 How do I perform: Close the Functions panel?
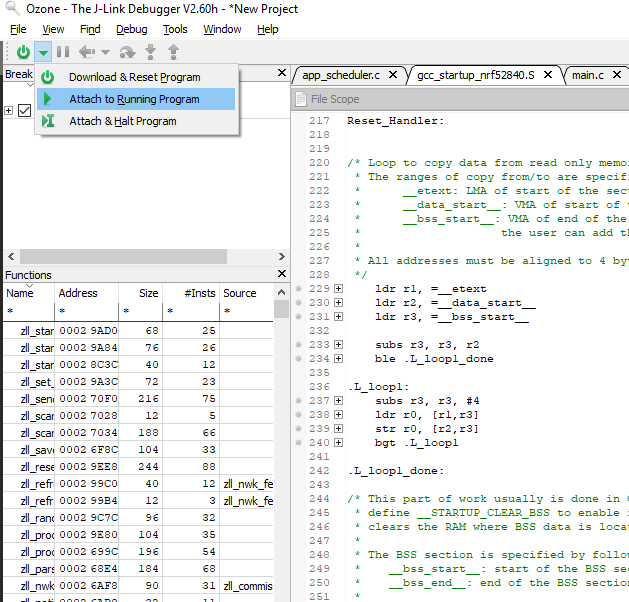click(282, 274)
